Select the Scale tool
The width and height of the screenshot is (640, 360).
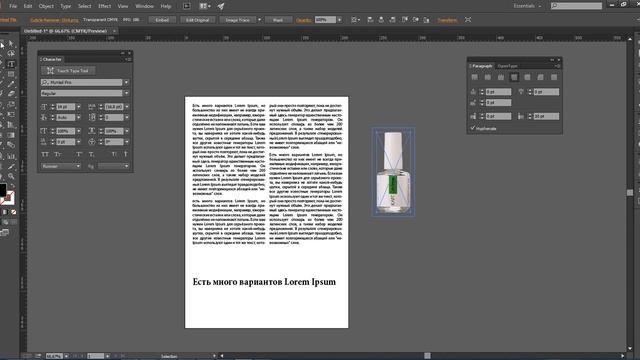(11, 104)
